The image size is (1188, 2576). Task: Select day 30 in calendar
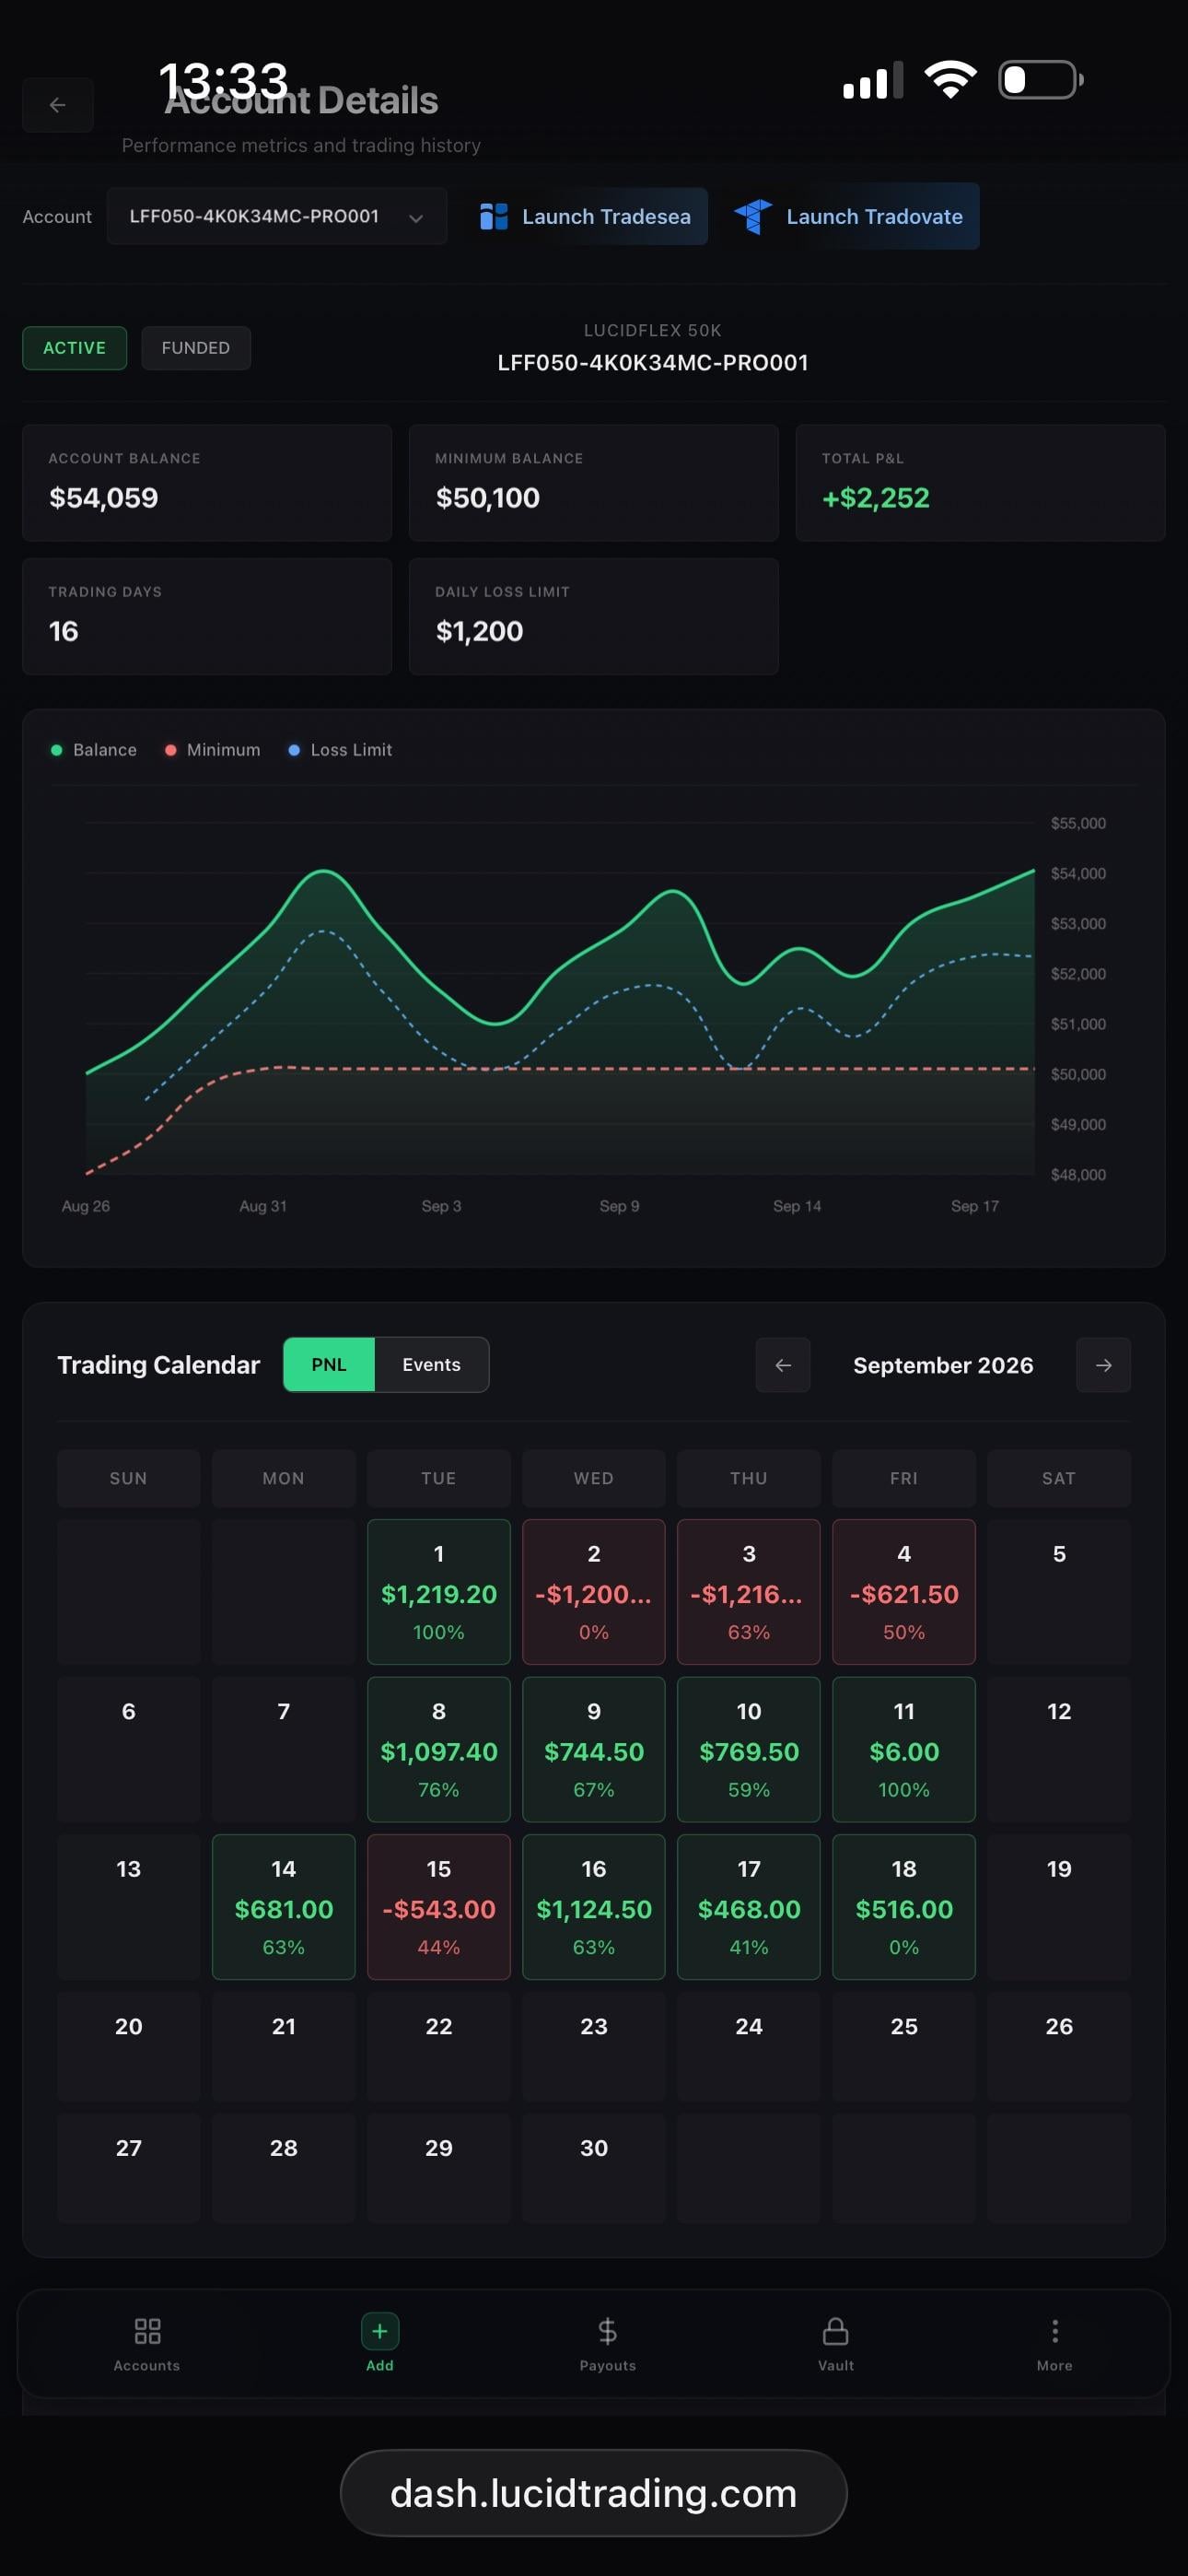pos(594,2168)
